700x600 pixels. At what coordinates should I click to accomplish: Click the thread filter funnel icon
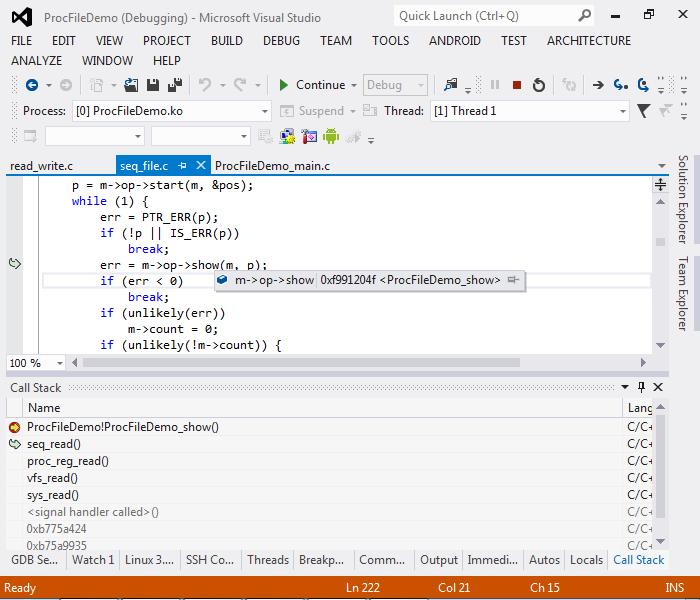(x=645, y=111)
